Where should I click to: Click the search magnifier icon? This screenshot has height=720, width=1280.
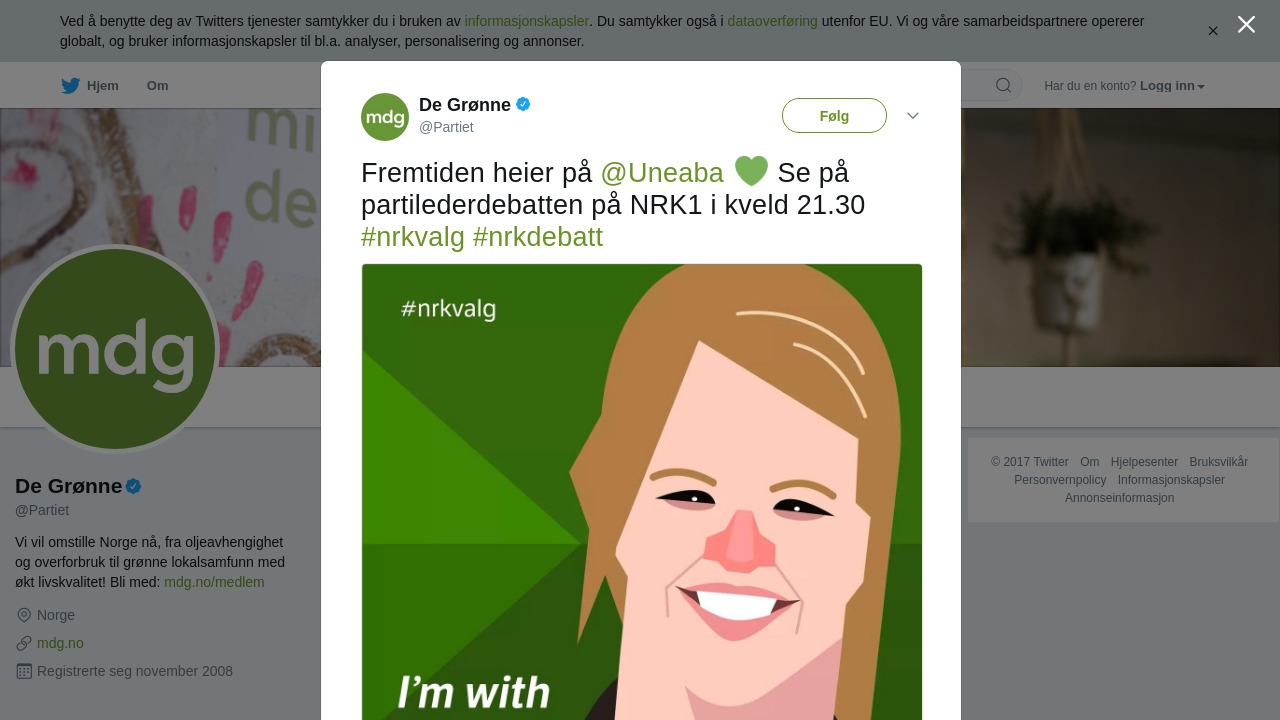(1003, 85)
